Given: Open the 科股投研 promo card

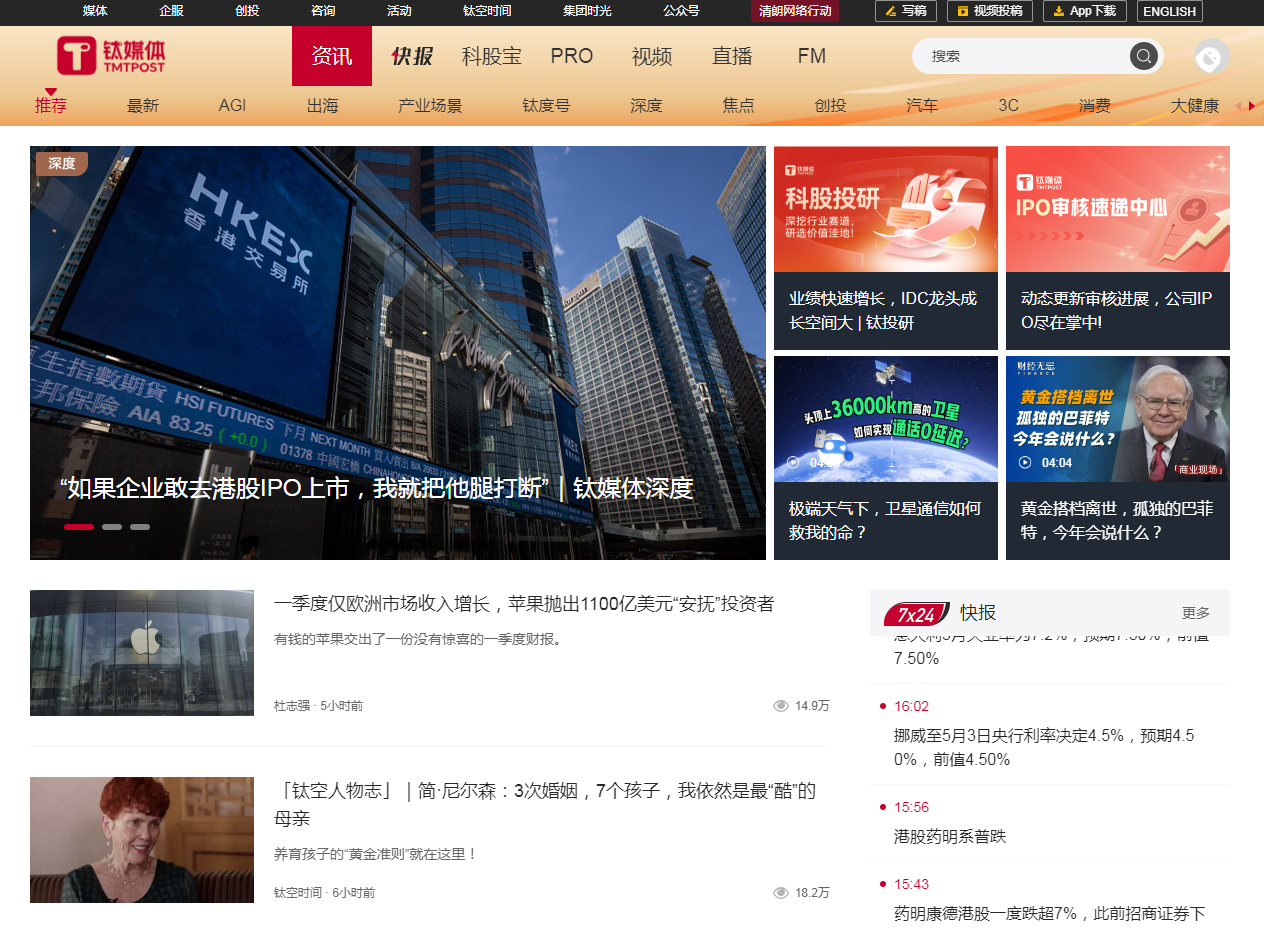Looking at the screenshot, I should 886,248.
